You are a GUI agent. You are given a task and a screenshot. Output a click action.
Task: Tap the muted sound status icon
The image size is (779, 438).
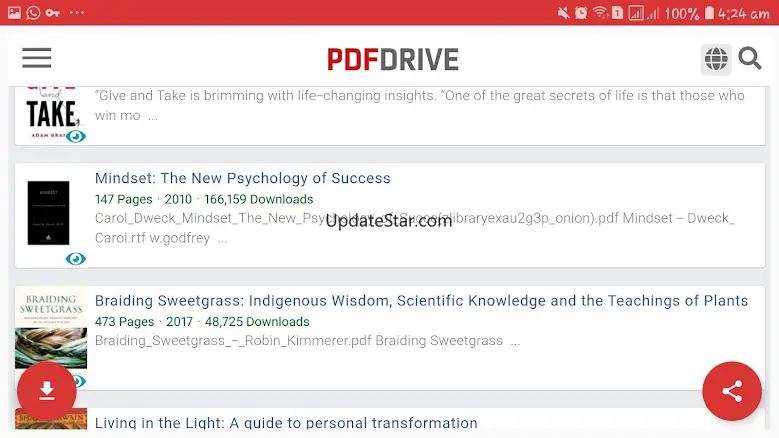(x=563, y=13)
